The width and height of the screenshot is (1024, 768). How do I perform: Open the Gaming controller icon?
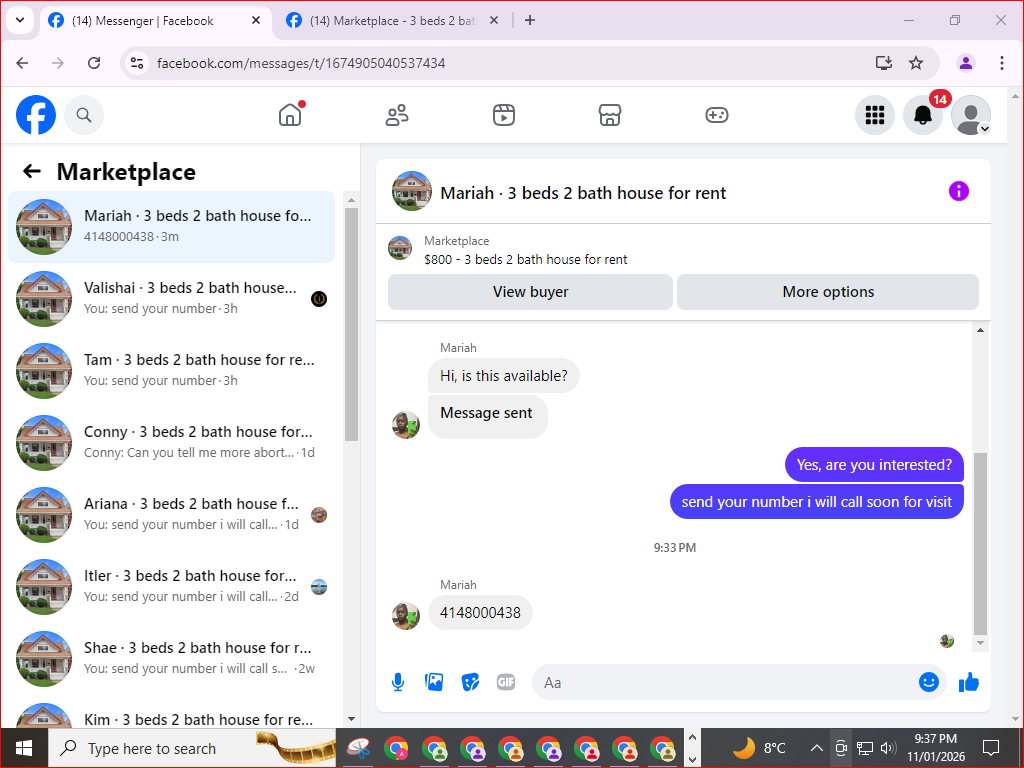pos(716,115)
